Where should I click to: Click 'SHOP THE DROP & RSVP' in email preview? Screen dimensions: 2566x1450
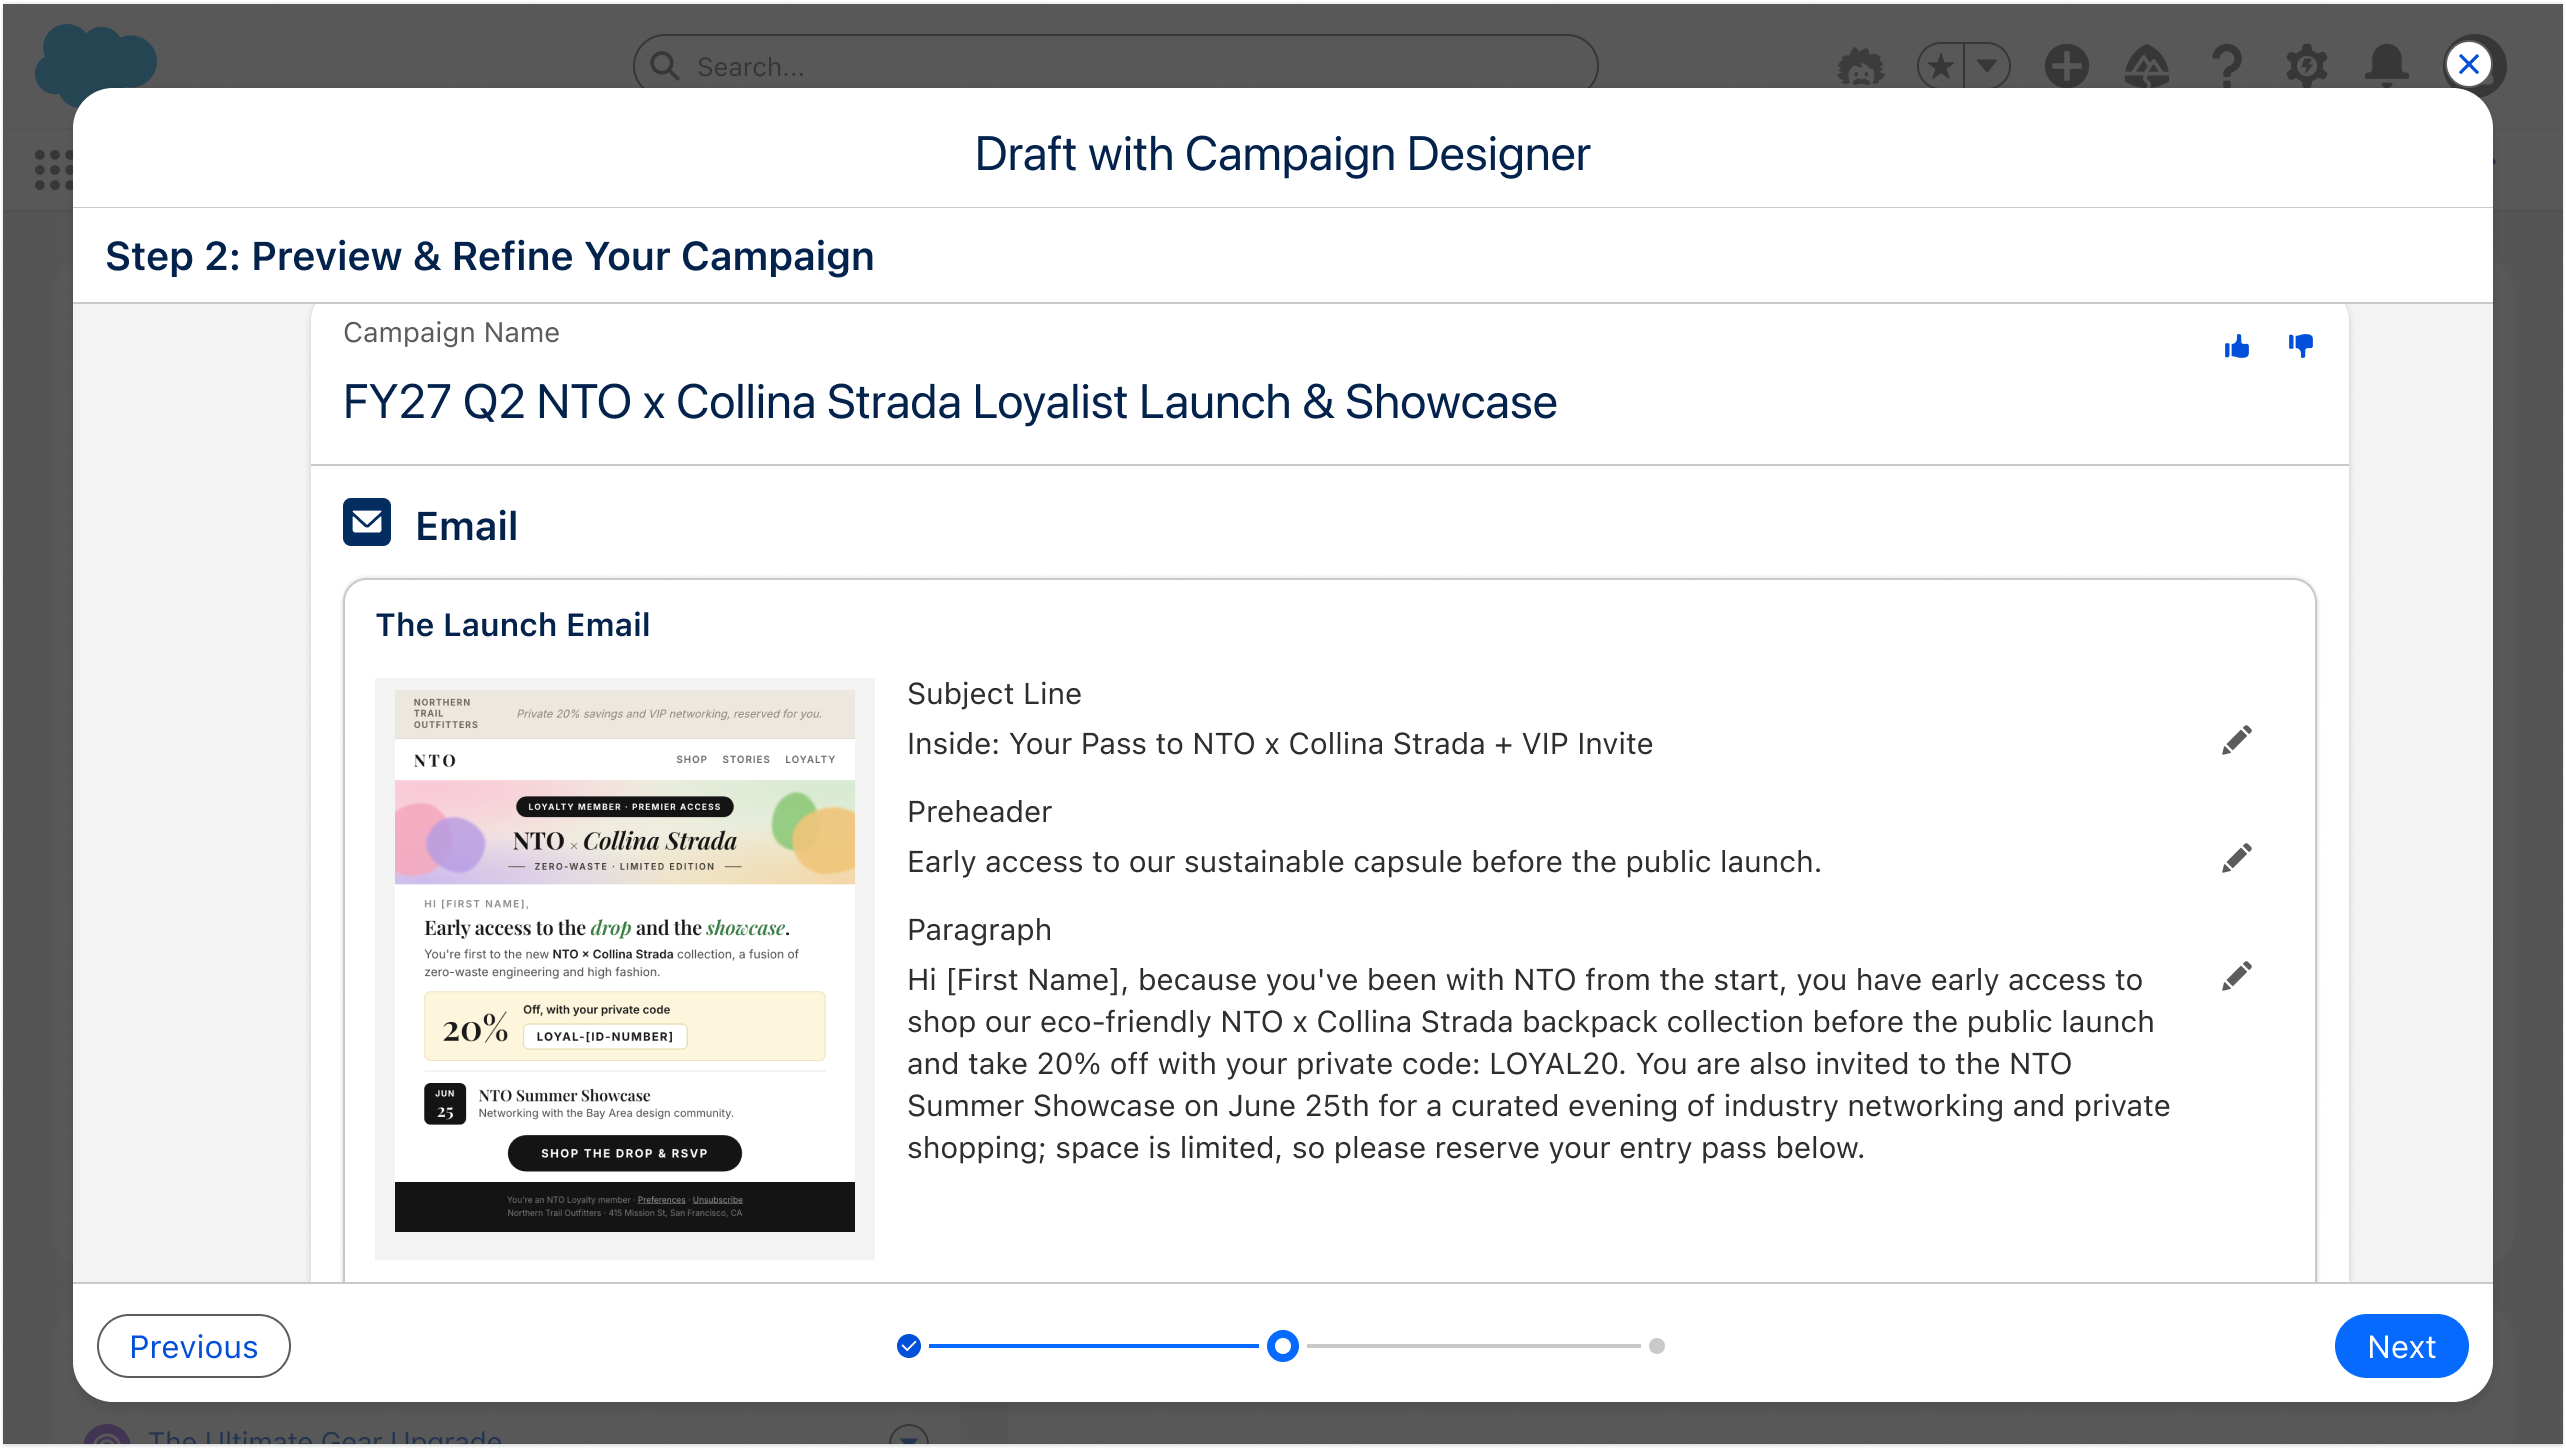coord(625,1154)
